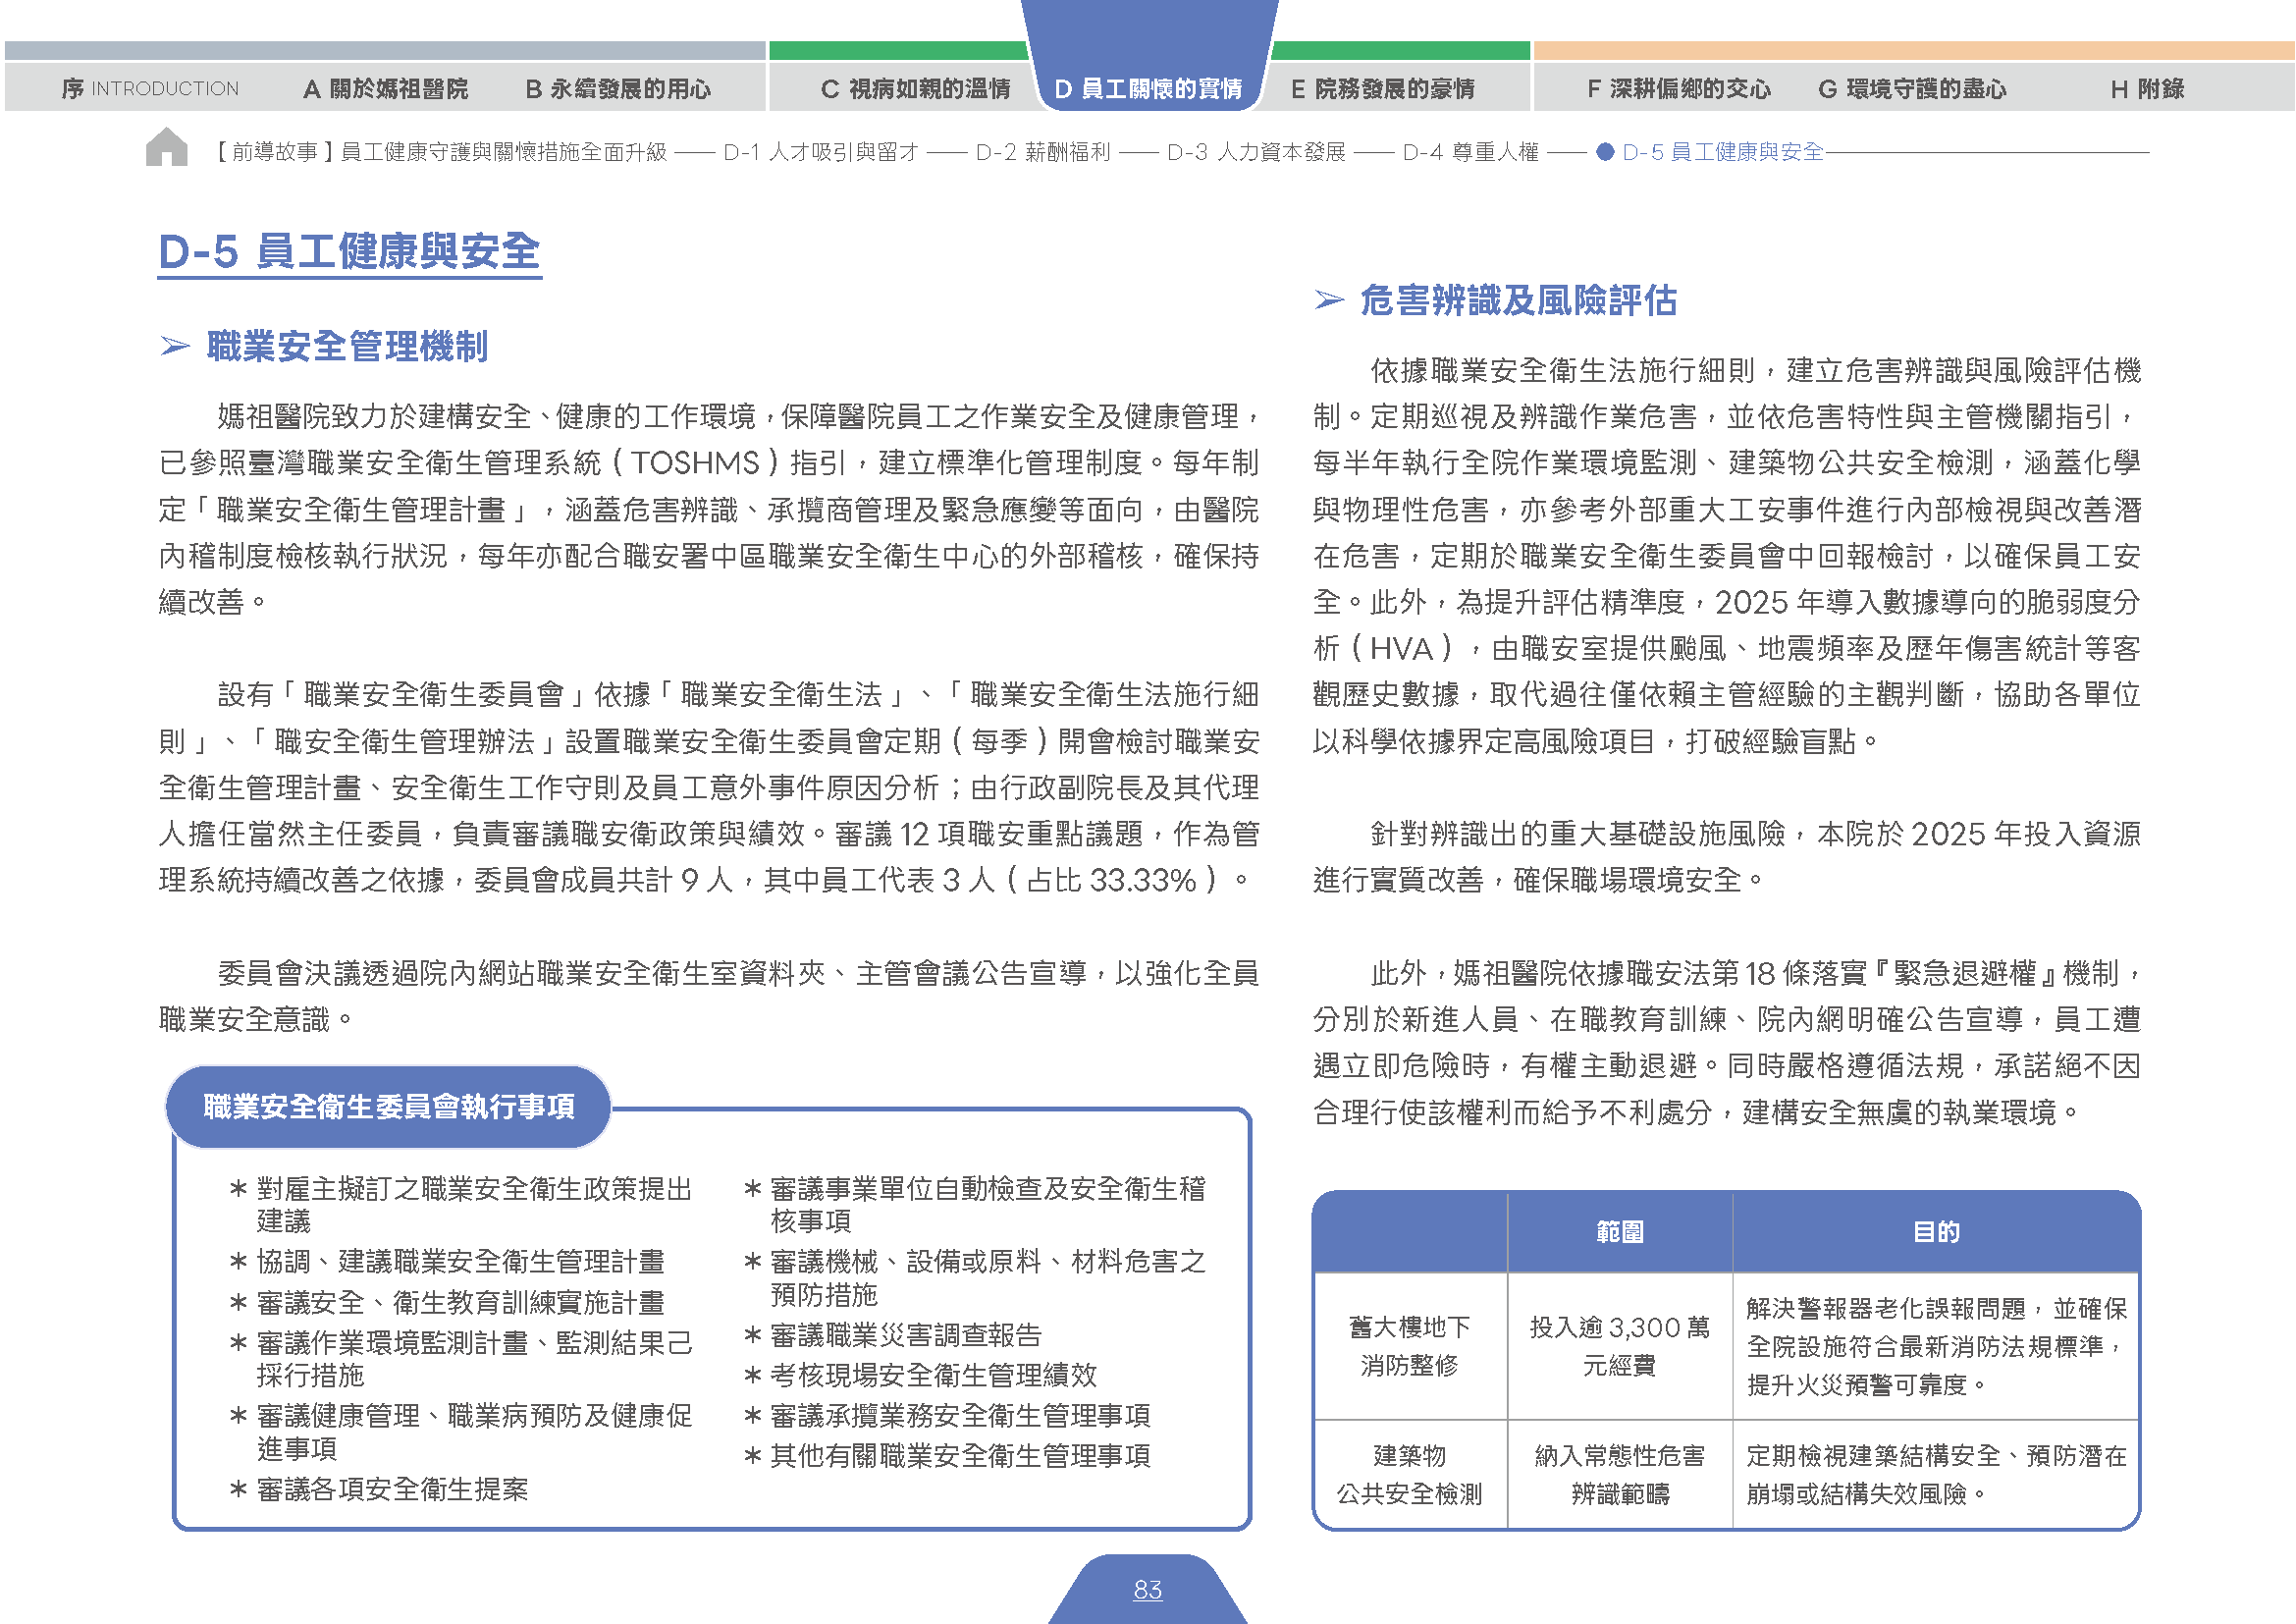Go to D-1 人才吸引與留才 link

821,152
